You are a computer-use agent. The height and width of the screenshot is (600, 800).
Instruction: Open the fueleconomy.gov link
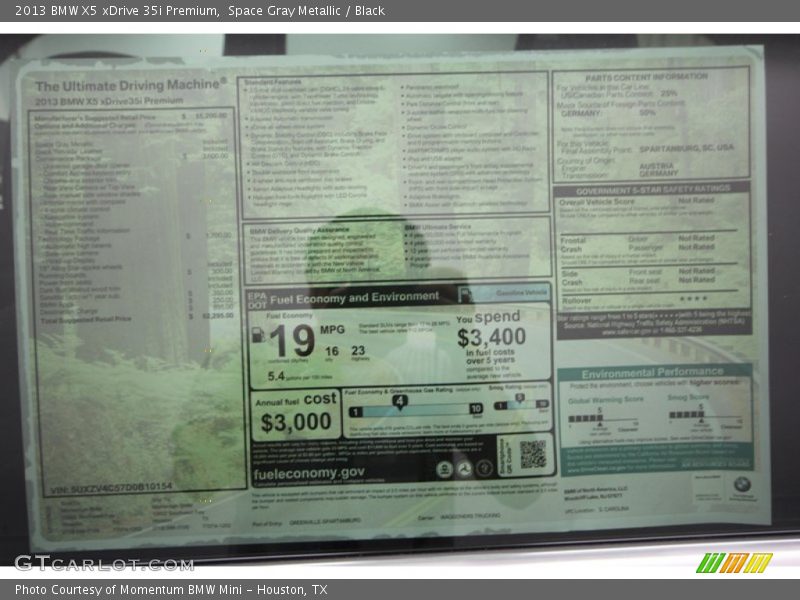coord(309,473)
